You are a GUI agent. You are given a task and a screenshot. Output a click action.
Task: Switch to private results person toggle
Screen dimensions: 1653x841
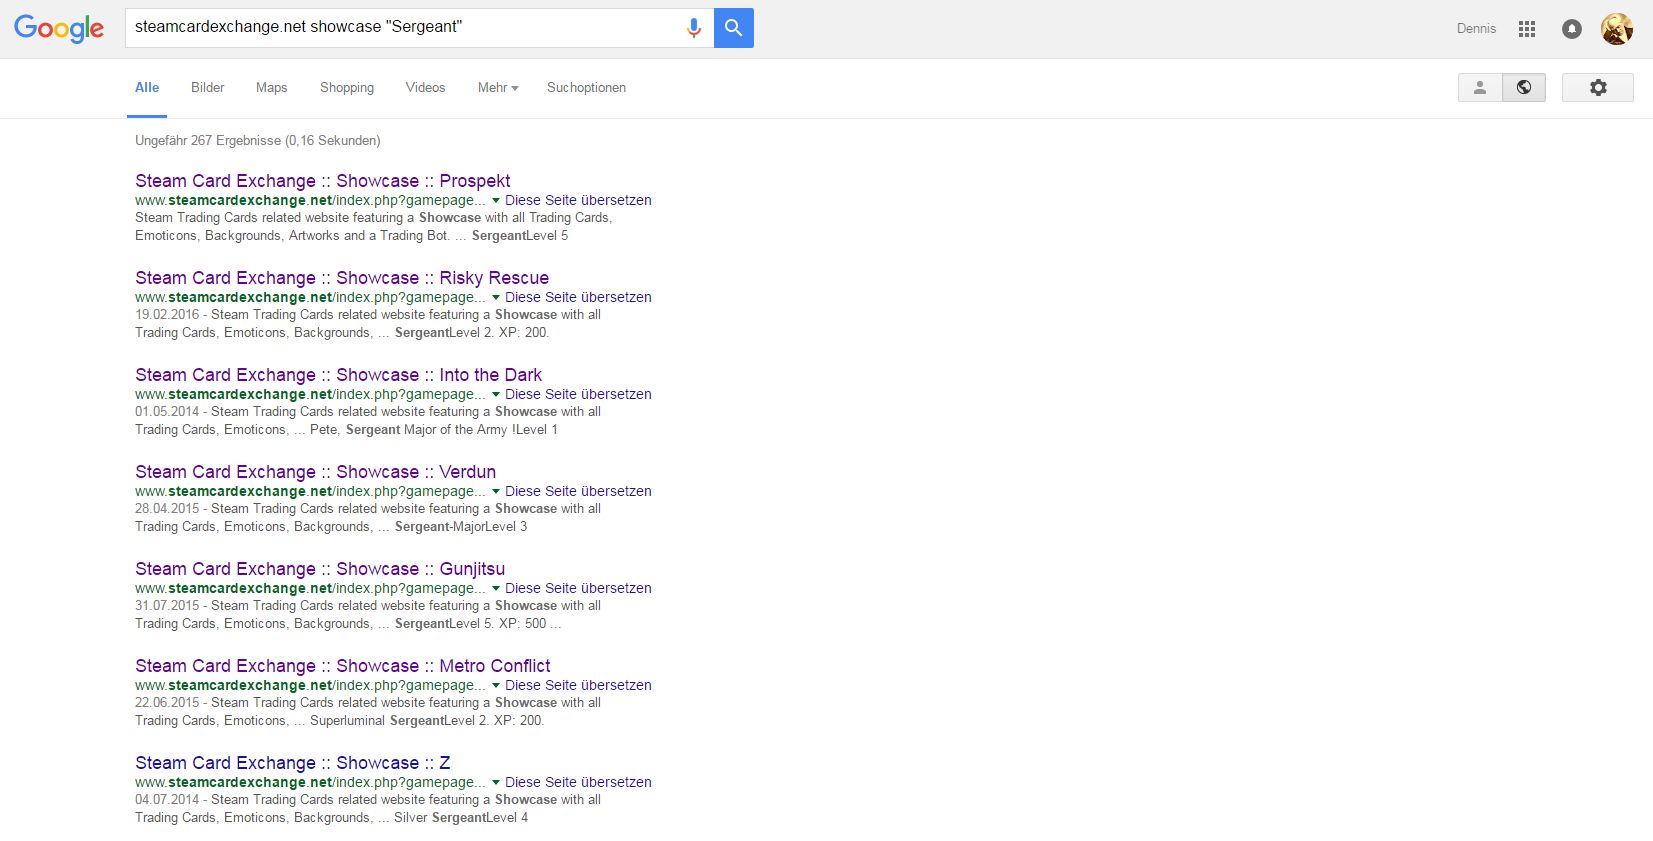(1480, 88)
